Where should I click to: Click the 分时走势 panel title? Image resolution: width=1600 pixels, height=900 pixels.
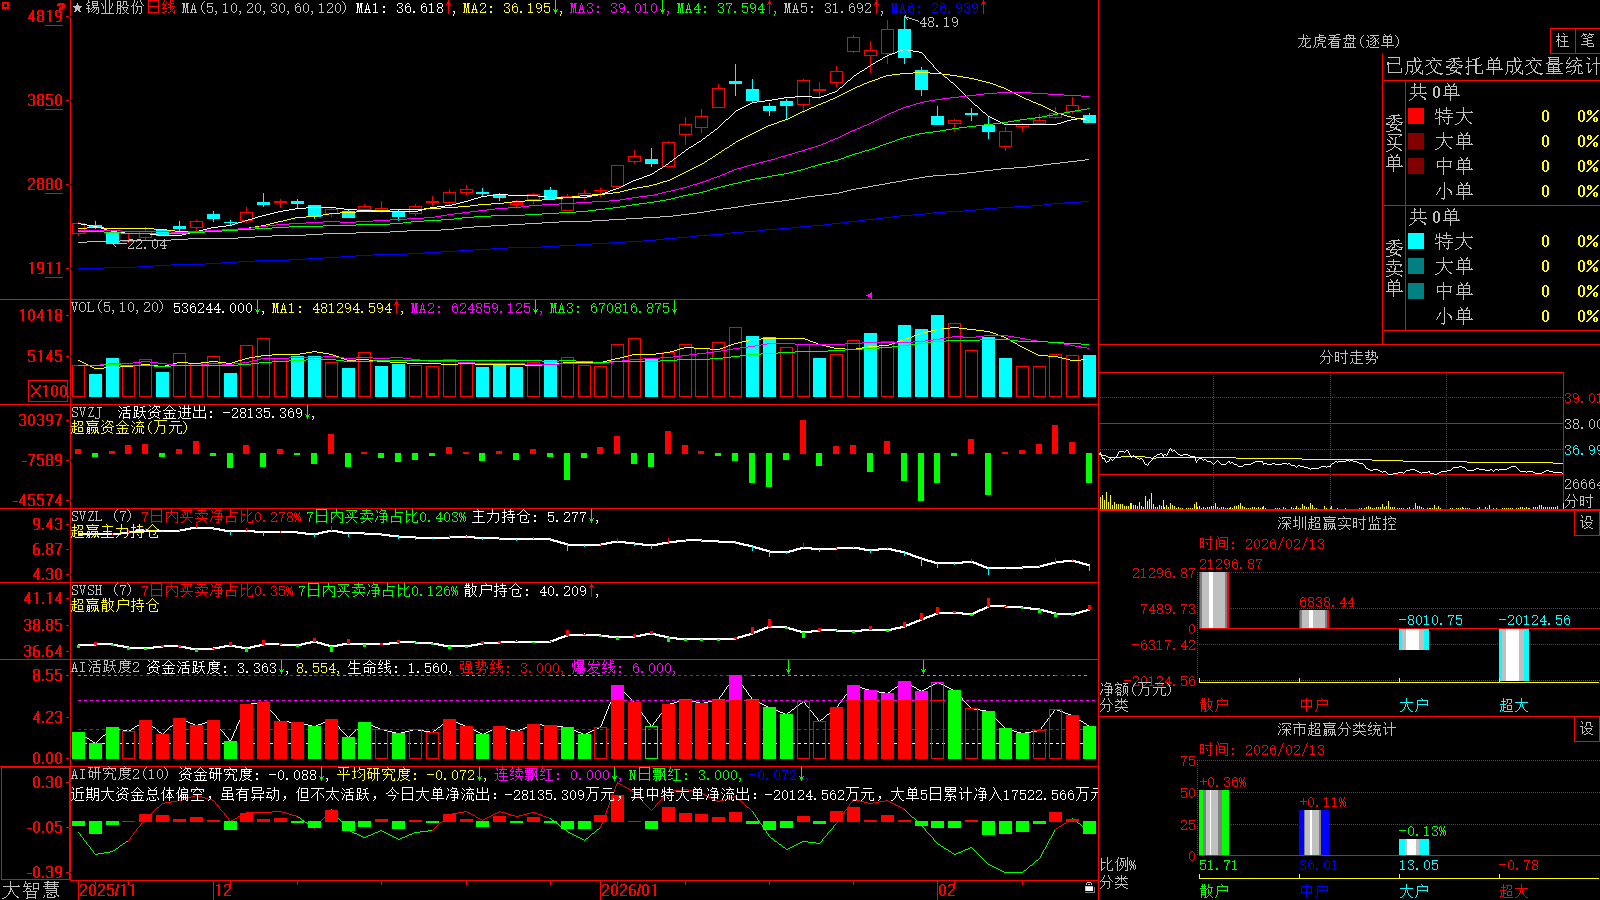point(1348,357)
